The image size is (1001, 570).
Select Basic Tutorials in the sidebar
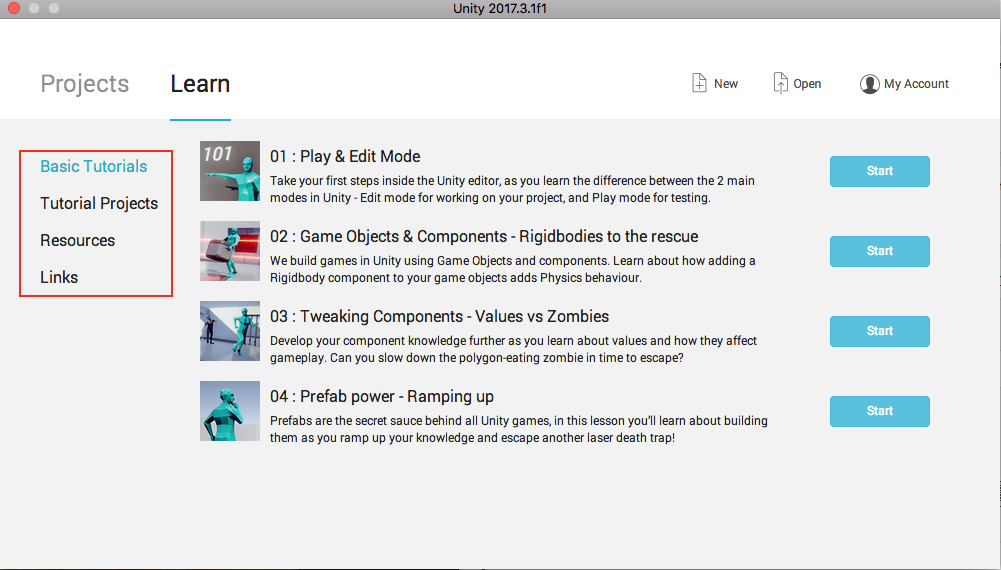(x=93, y=166)
